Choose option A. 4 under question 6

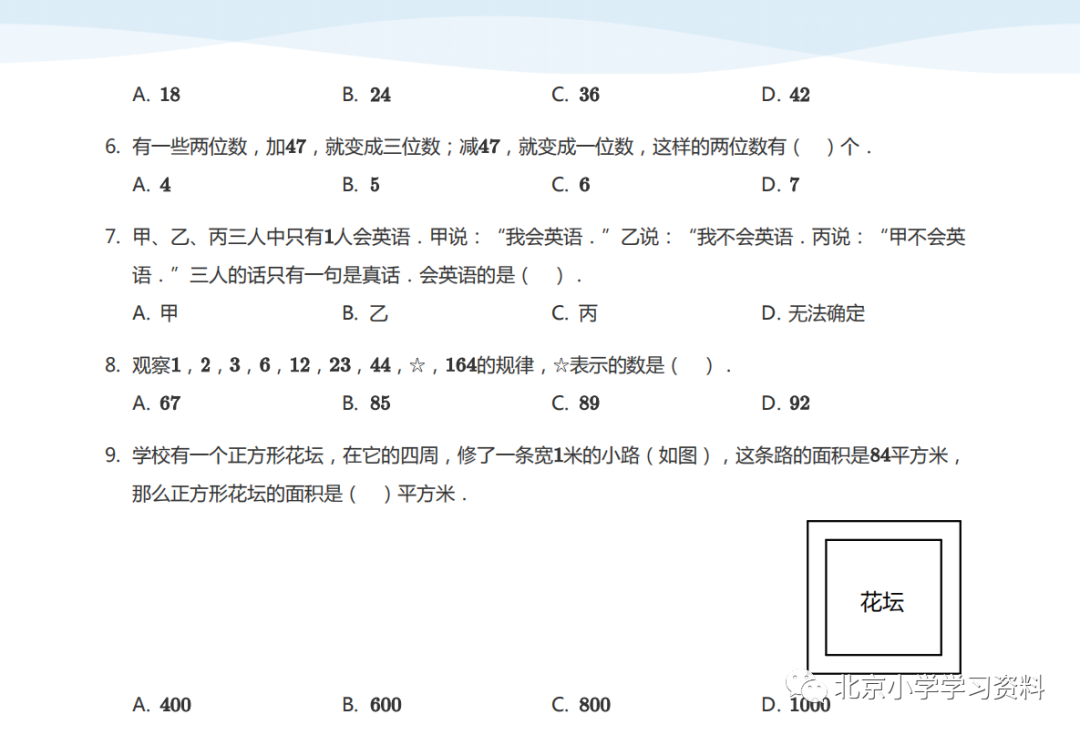pos(152,185)
